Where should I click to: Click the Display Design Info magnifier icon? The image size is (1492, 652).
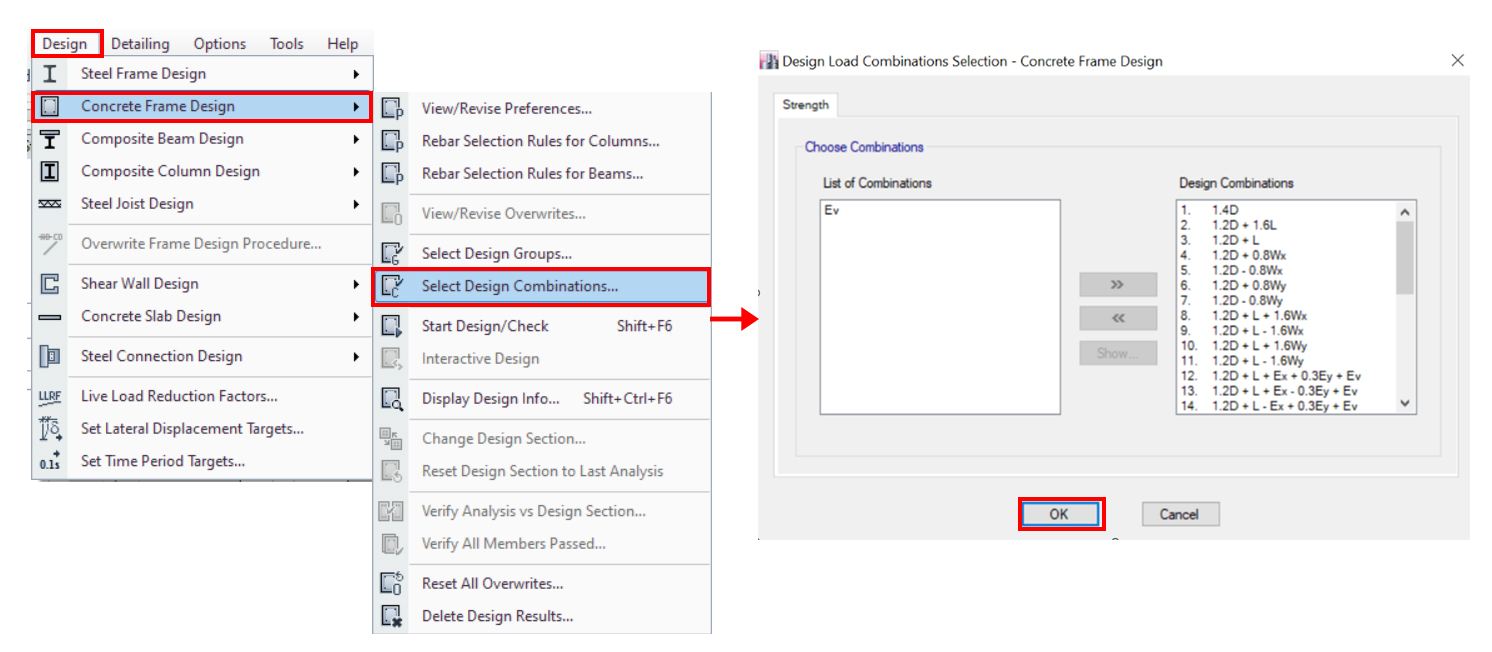point(393,399)
